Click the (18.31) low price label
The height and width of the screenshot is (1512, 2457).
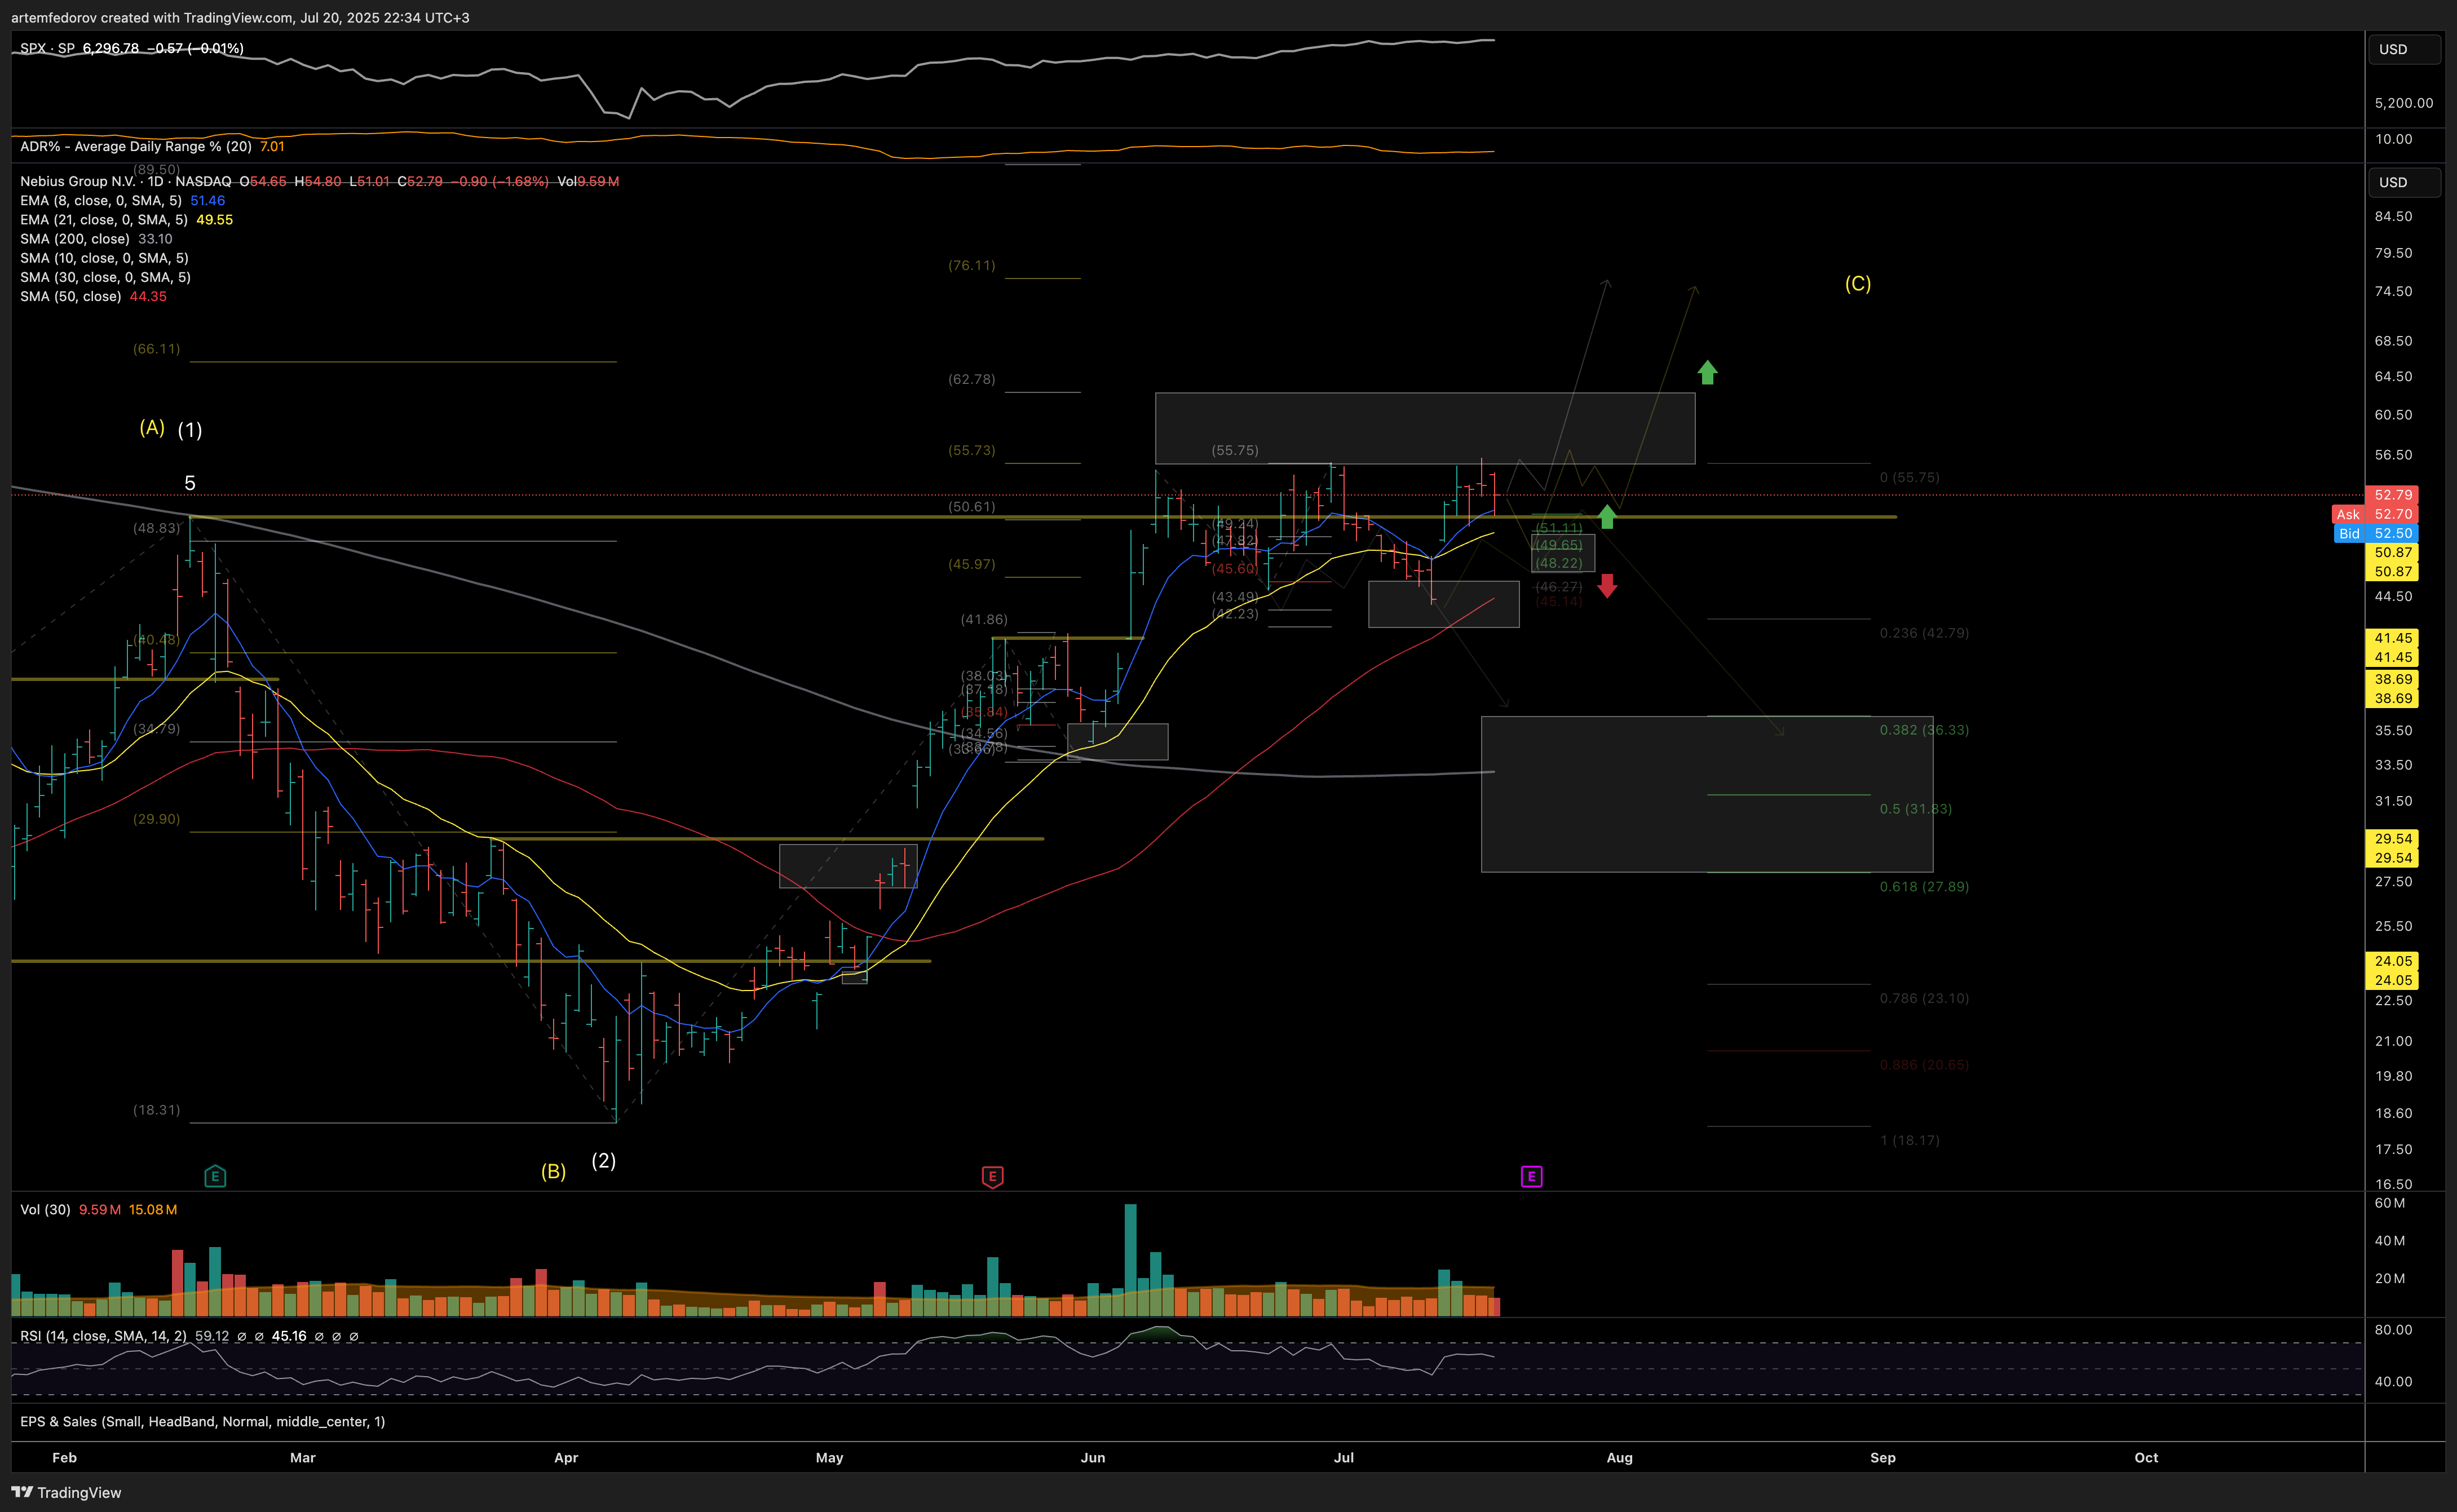(x=157, y=1110)
